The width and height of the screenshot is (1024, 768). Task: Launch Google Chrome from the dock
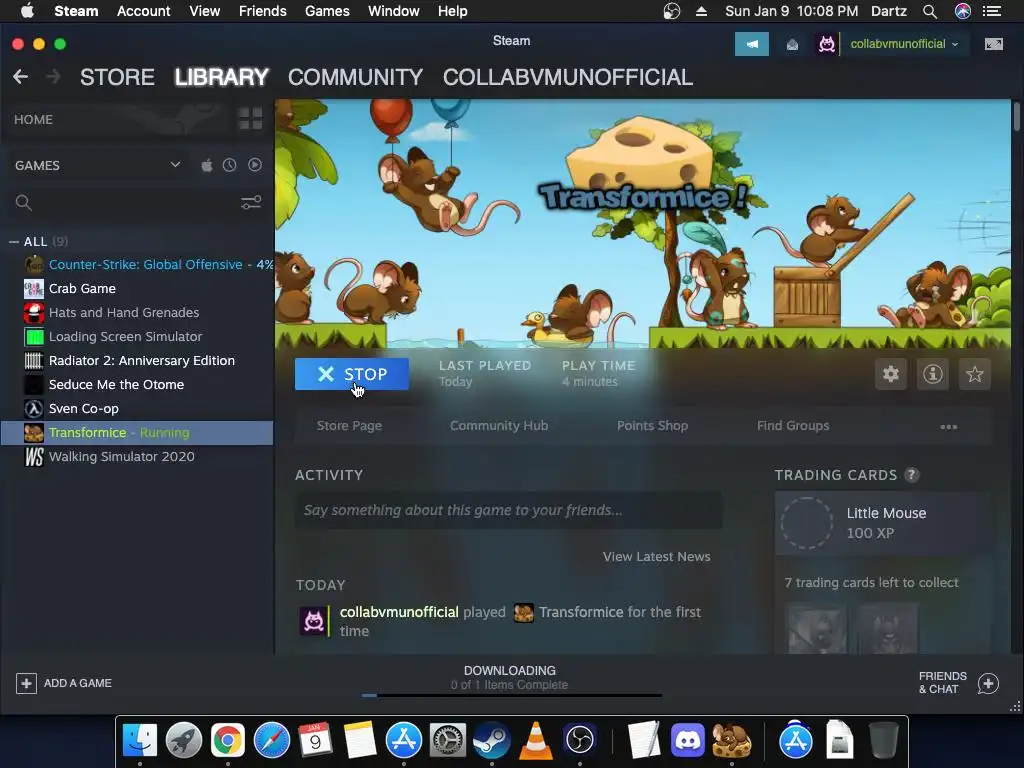[227, 740]
